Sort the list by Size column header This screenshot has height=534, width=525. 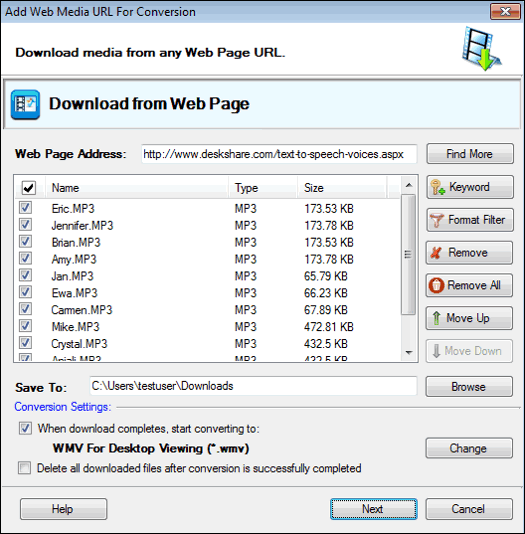[342, 188]
